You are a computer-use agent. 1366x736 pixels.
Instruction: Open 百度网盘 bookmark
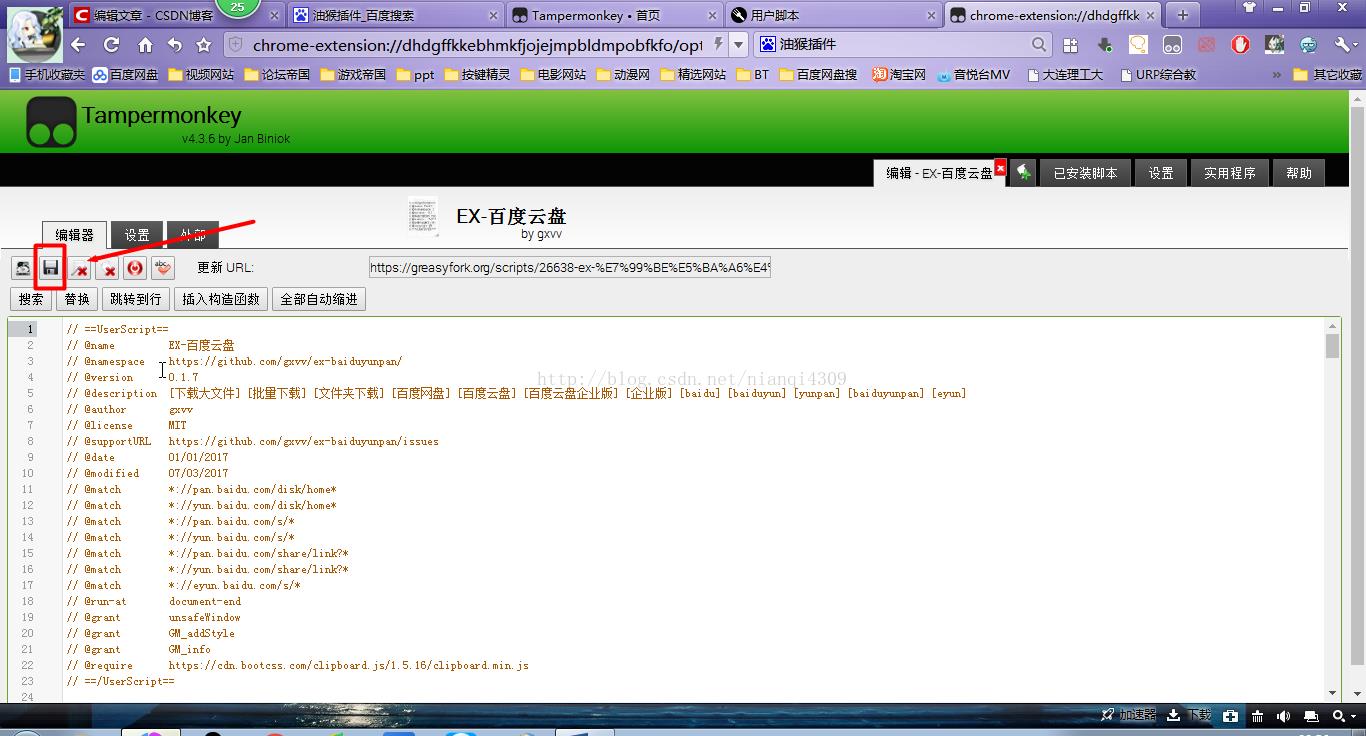[126, 75]
